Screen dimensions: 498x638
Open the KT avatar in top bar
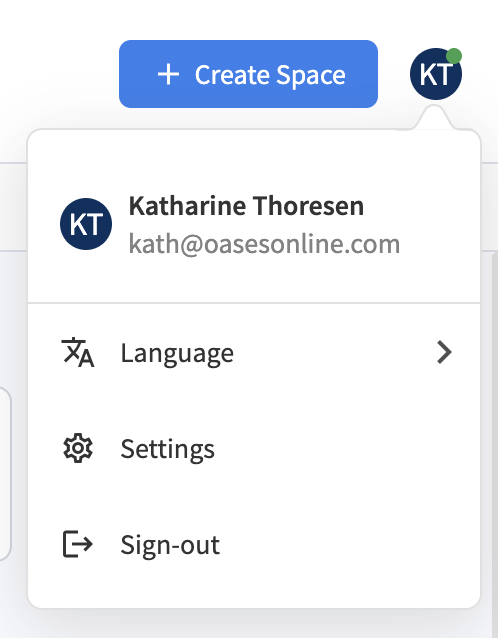pos(436,74)
